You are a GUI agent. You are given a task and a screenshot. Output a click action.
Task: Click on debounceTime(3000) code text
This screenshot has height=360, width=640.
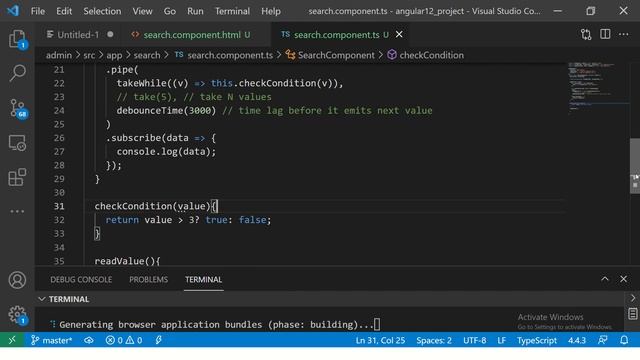(166, 111)
